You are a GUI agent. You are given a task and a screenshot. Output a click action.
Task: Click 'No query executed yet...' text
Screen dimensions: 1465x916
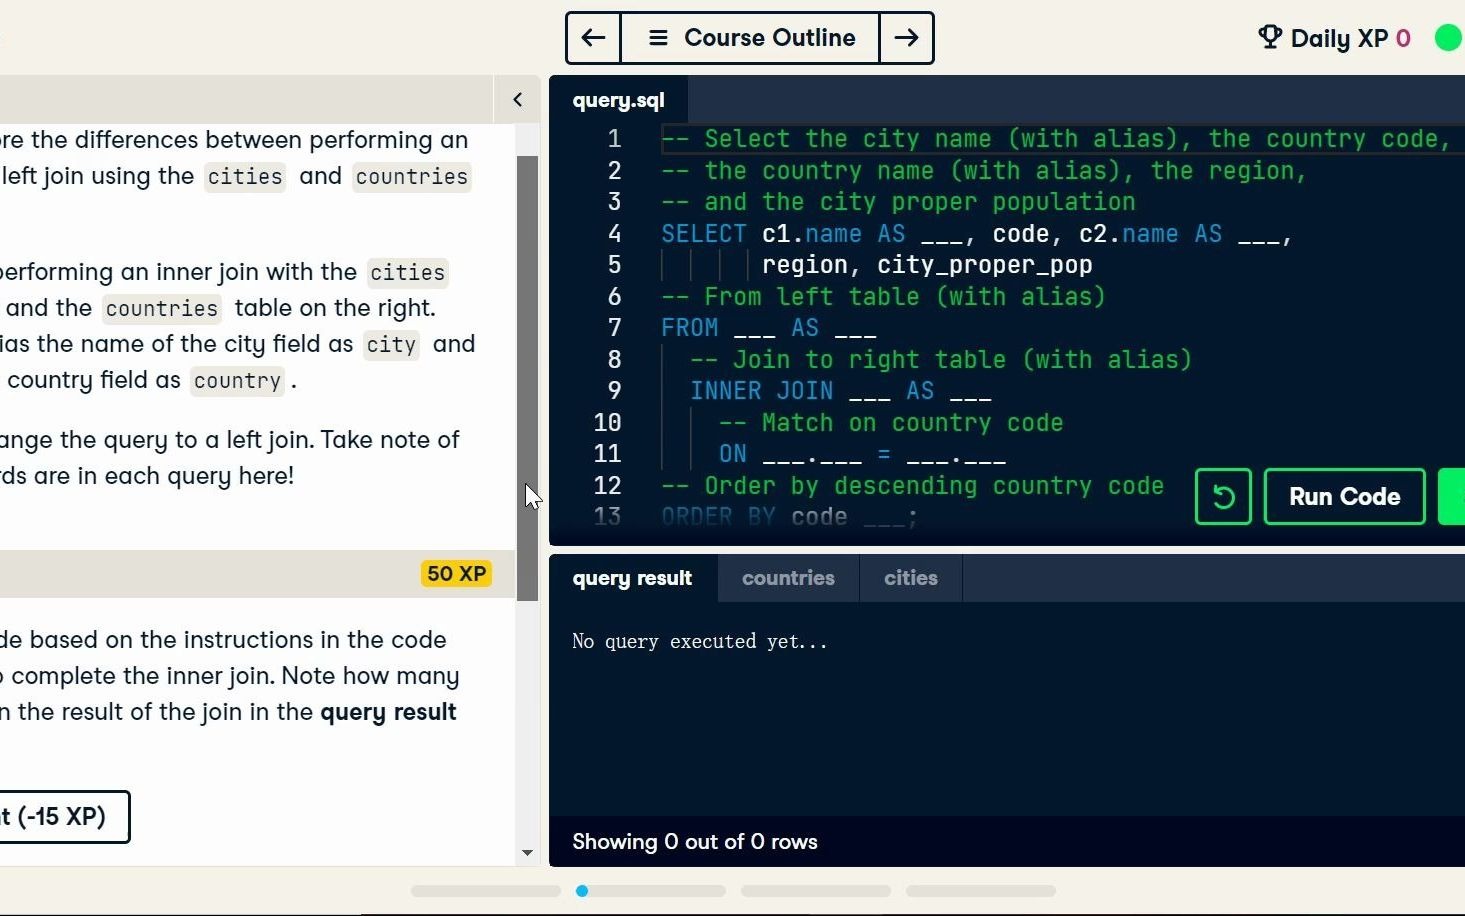[x=700, y=642]
